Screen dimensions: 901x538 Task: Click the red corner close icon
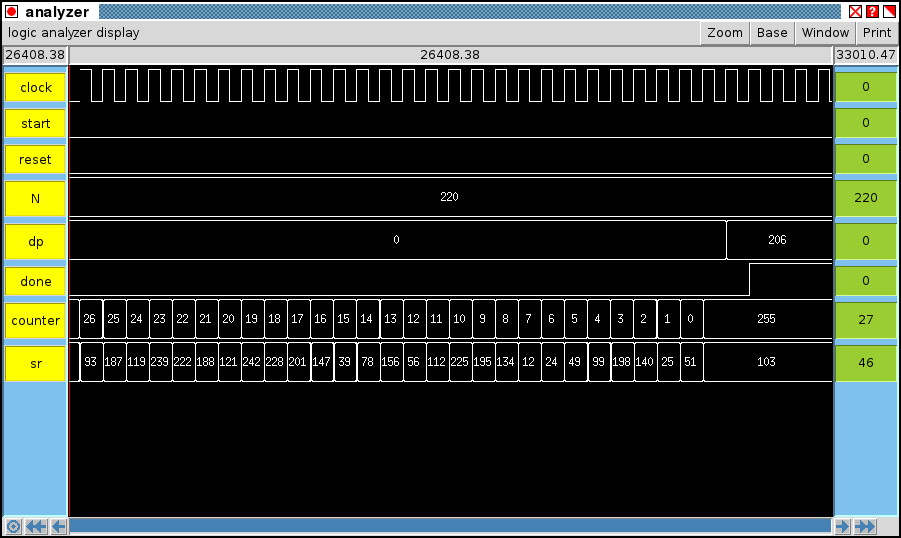(890, 11)
